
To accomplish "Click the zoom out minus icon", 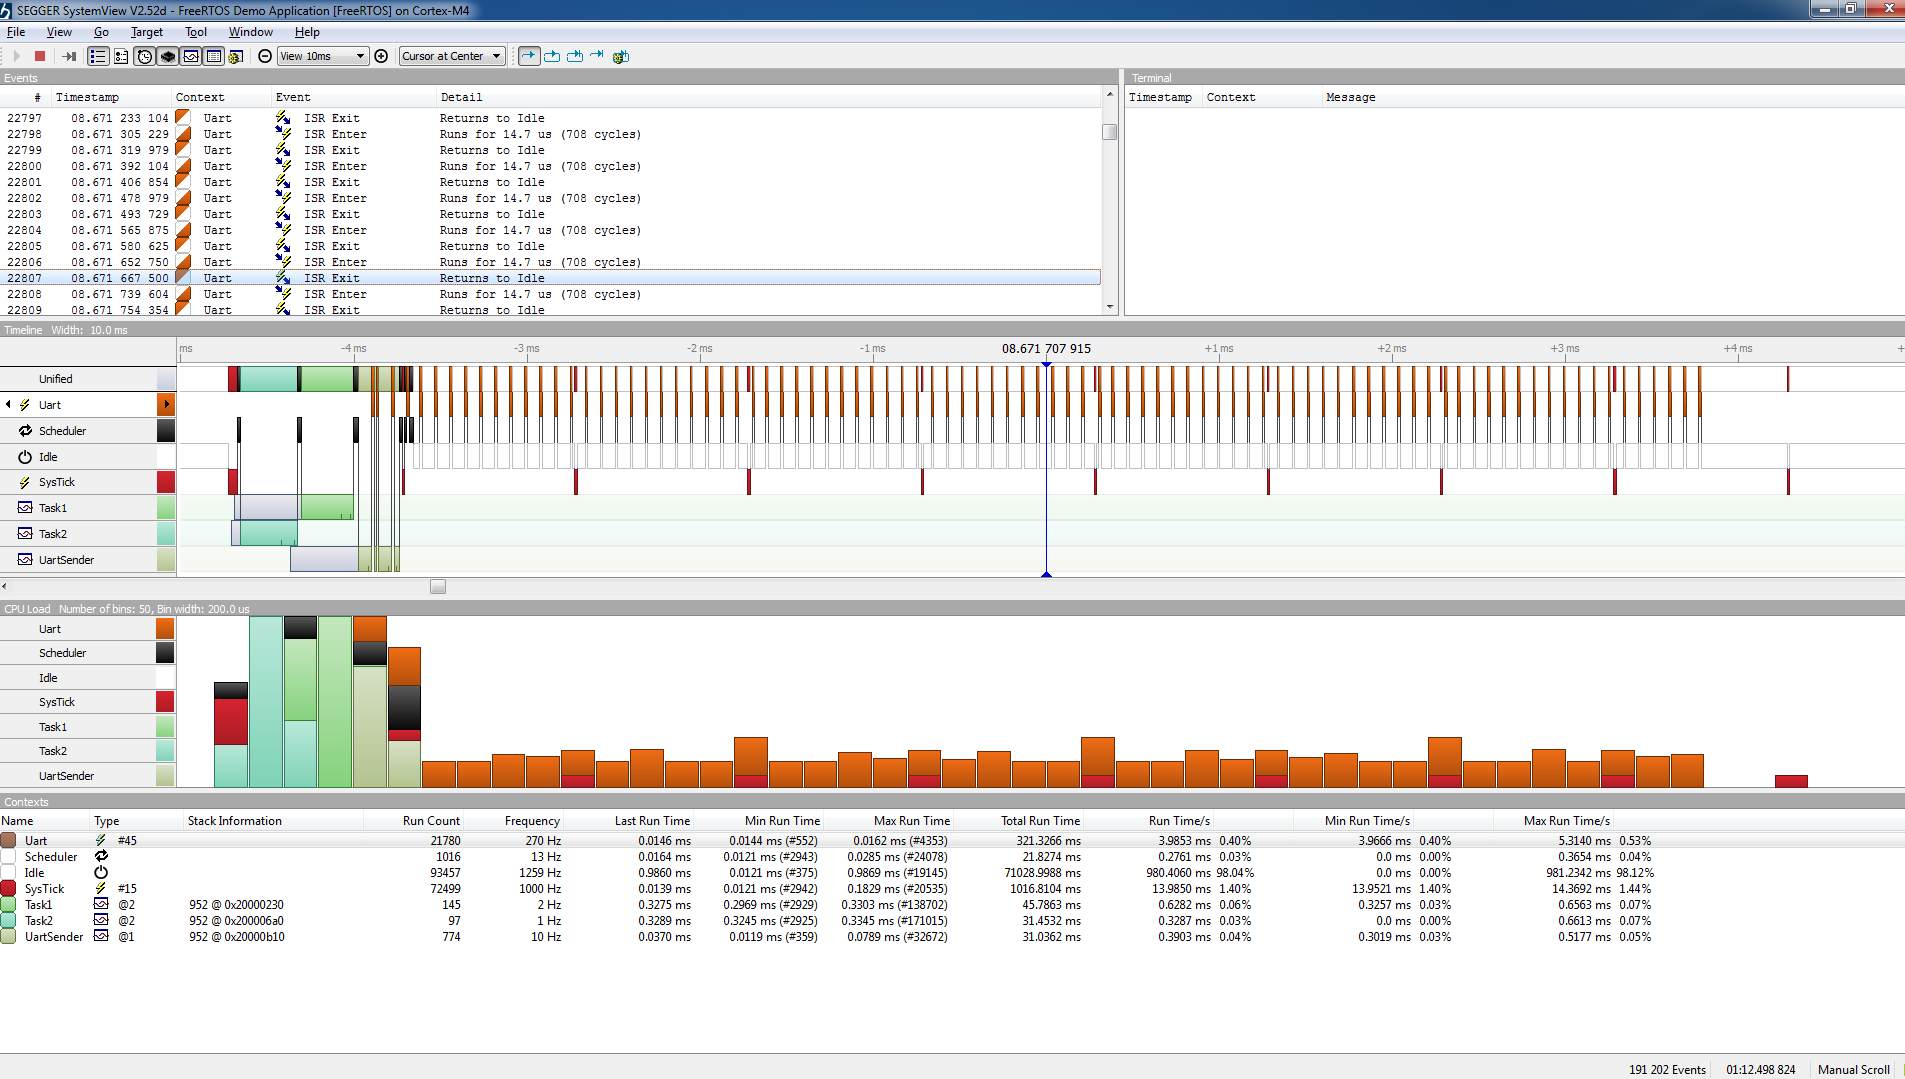I will click(265, 56).
